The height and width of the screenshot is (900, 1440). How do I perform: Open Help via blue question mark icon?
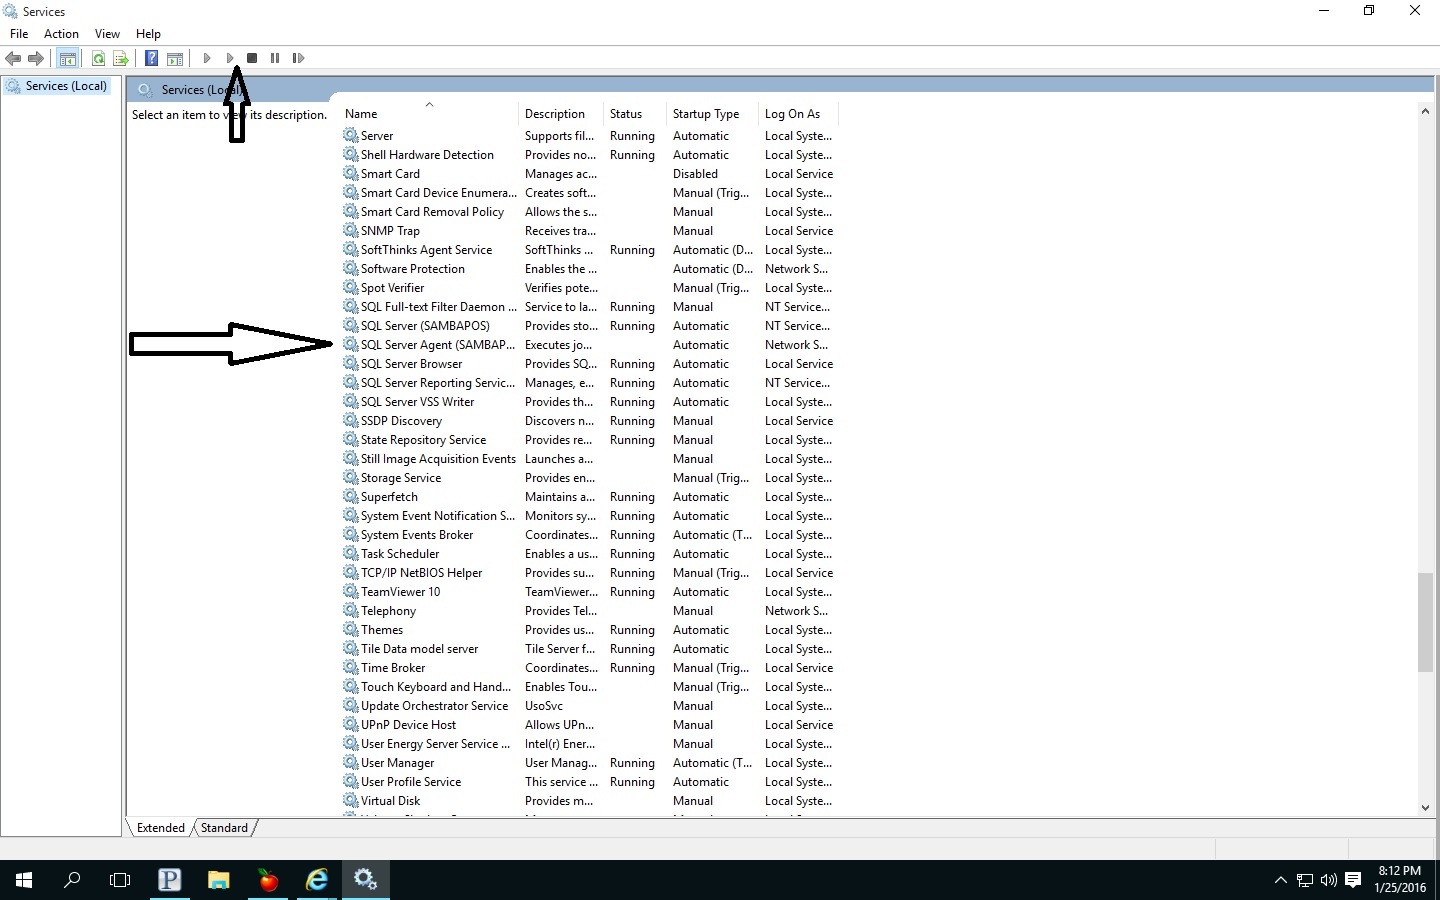151,58
